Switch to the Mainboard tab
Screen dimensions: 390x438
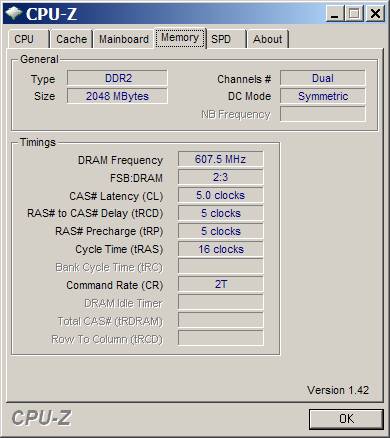coord(124,39)
